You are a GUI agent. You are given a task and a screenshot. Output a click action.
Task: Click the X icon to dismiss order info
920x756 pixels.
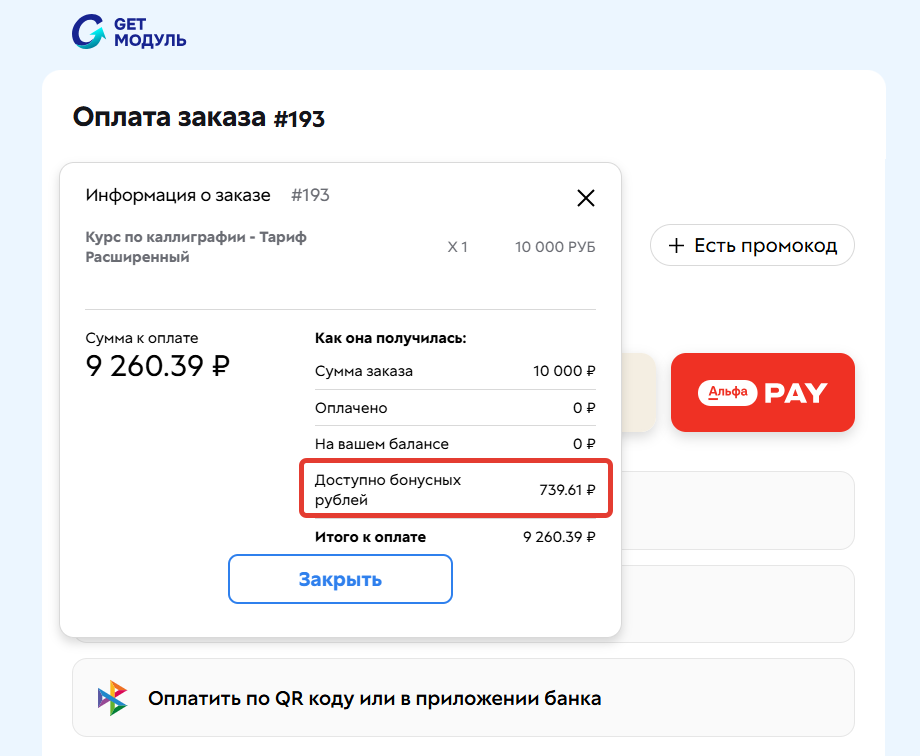pyautogui.click(x=586, y=198)
